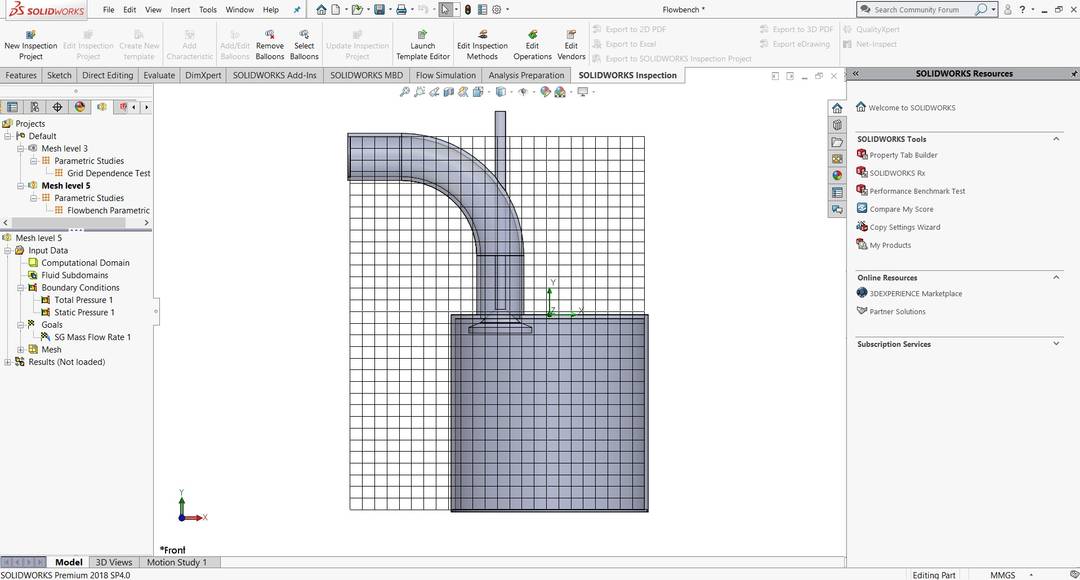Switch to the Flow Simulation tab
The image size is (1080, 580).
click(446, 75)
